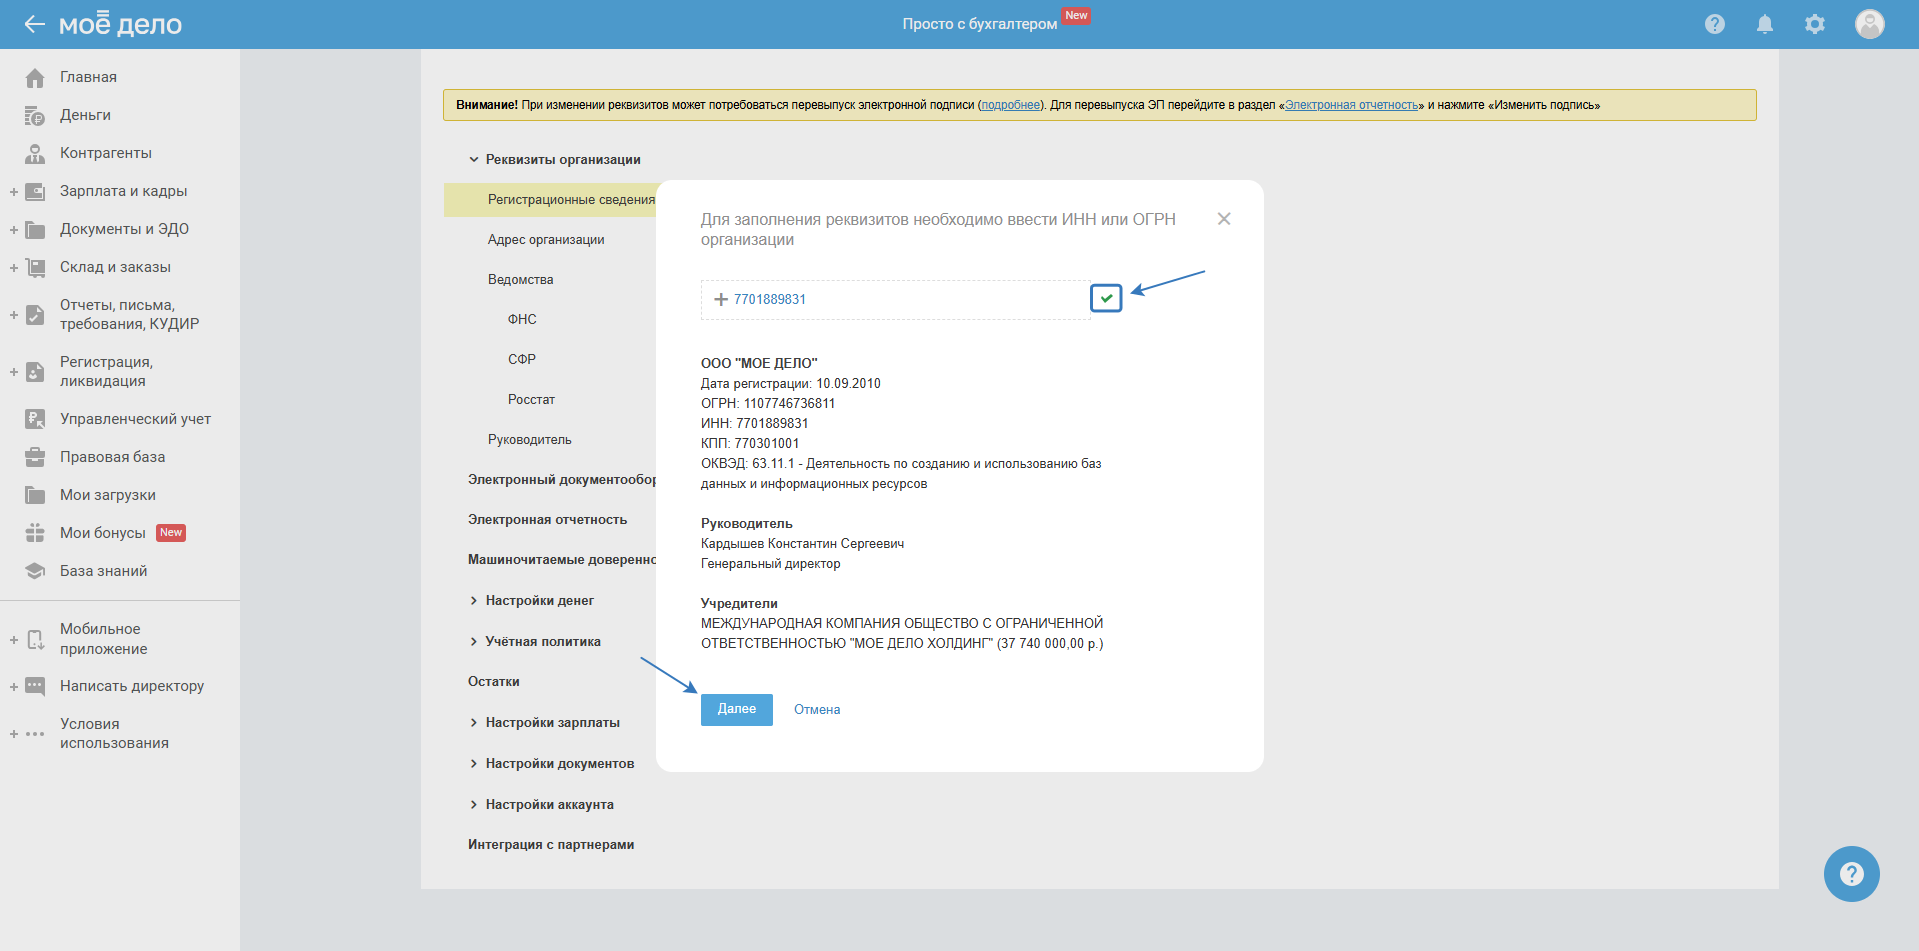Click the Мои бонусы gift icon
The image size is (1919, 951).
[x=35, y=533]
